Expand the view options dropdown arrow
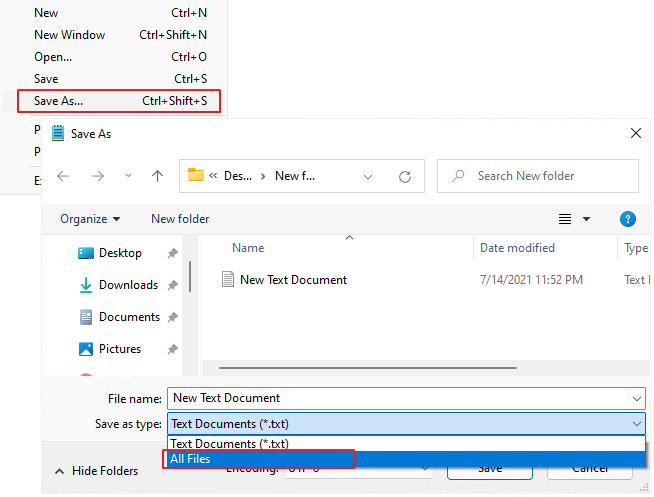This screenshot has width=654, height=497. pos(587,219)
